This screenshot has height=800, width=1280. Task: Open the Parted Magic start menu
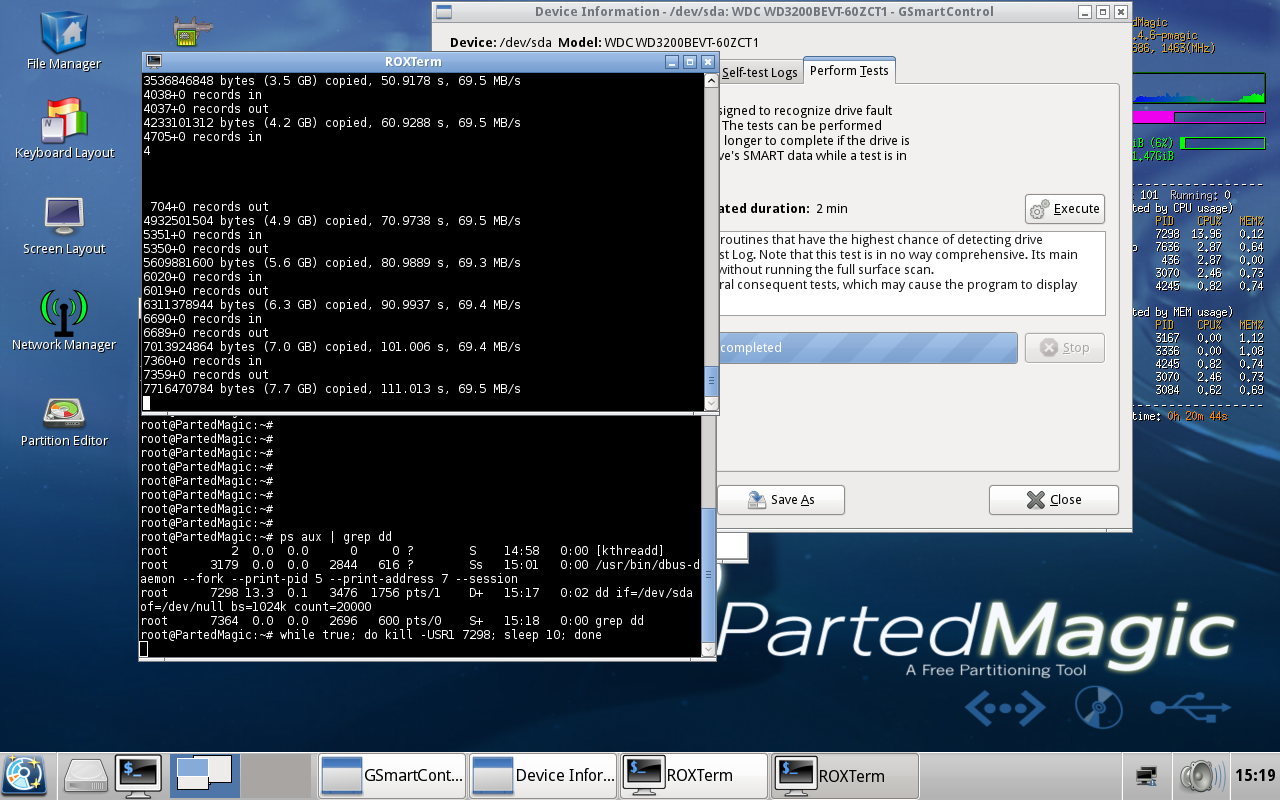coord(24,775)
